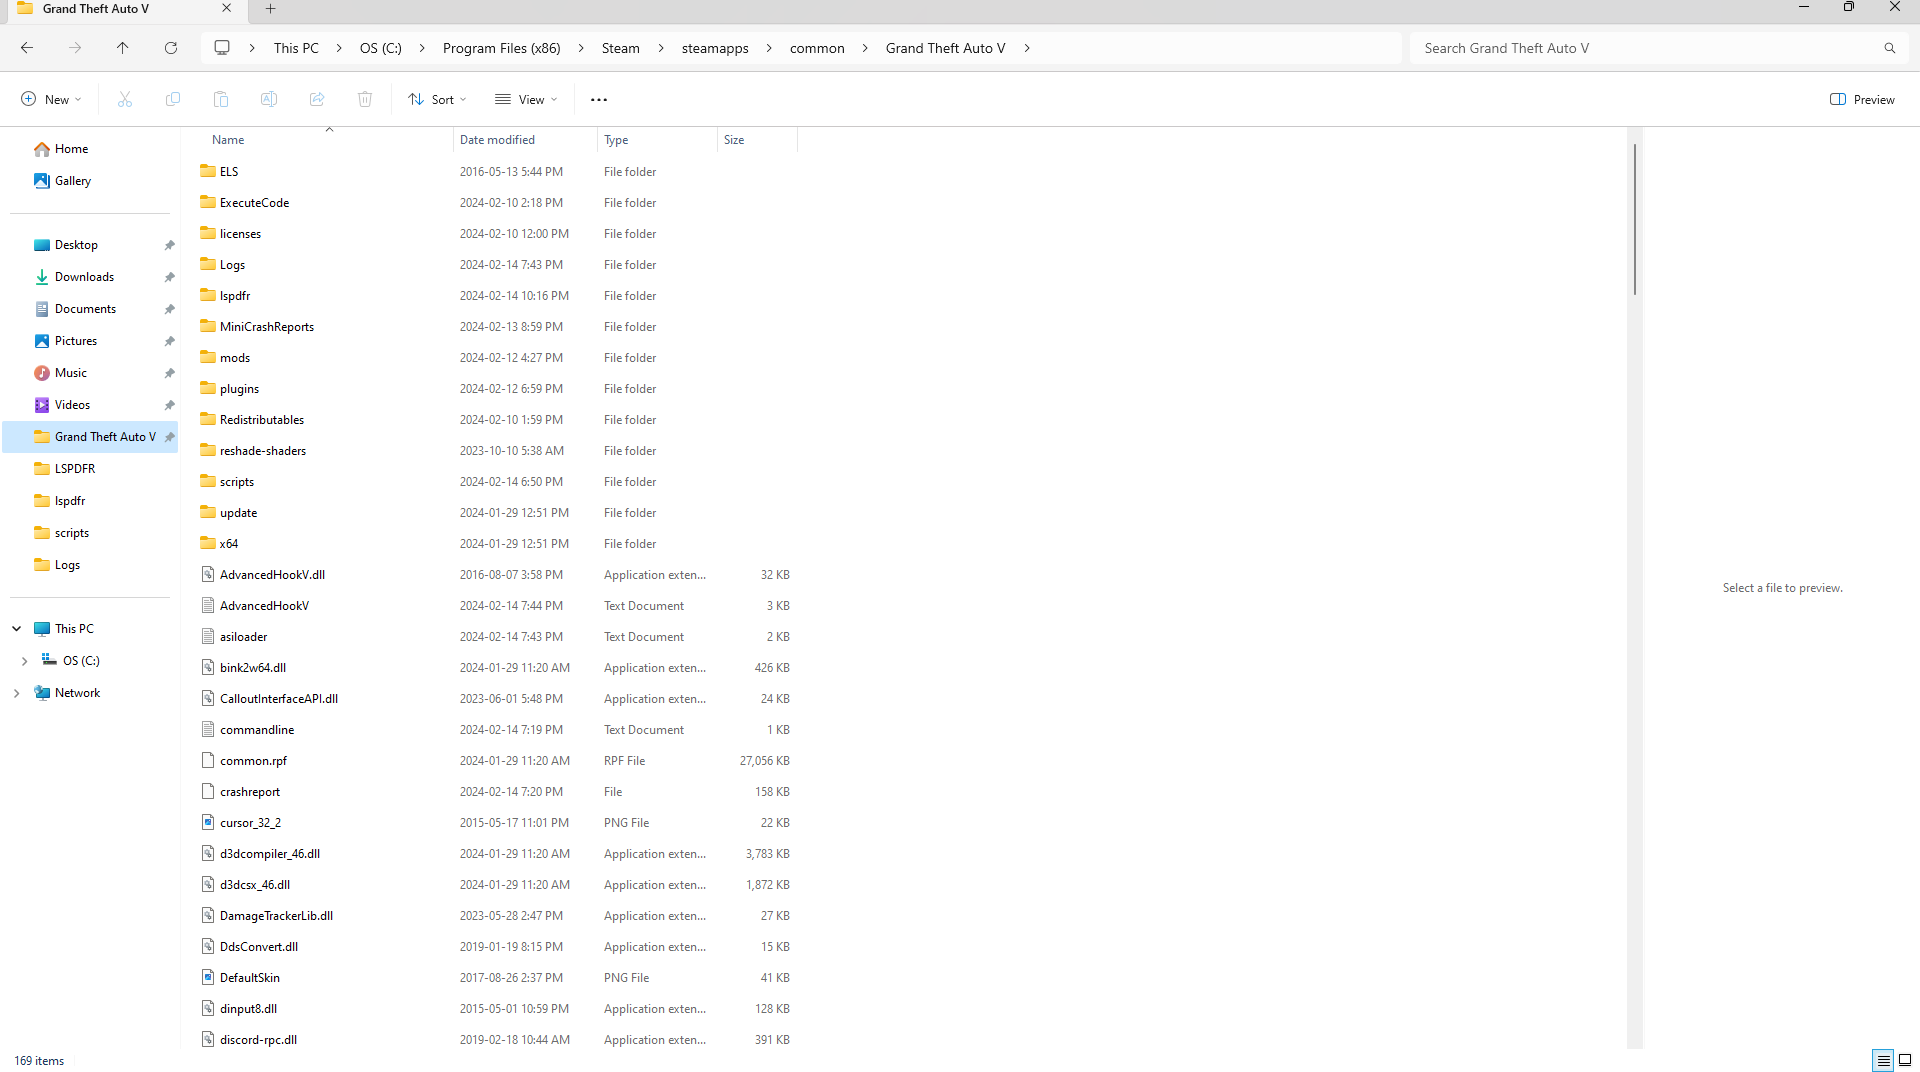The width and height of the screenshot is (1920, 1072).
Task: Expand chevron after Steam breadcrumb
Action: point(661,48)
